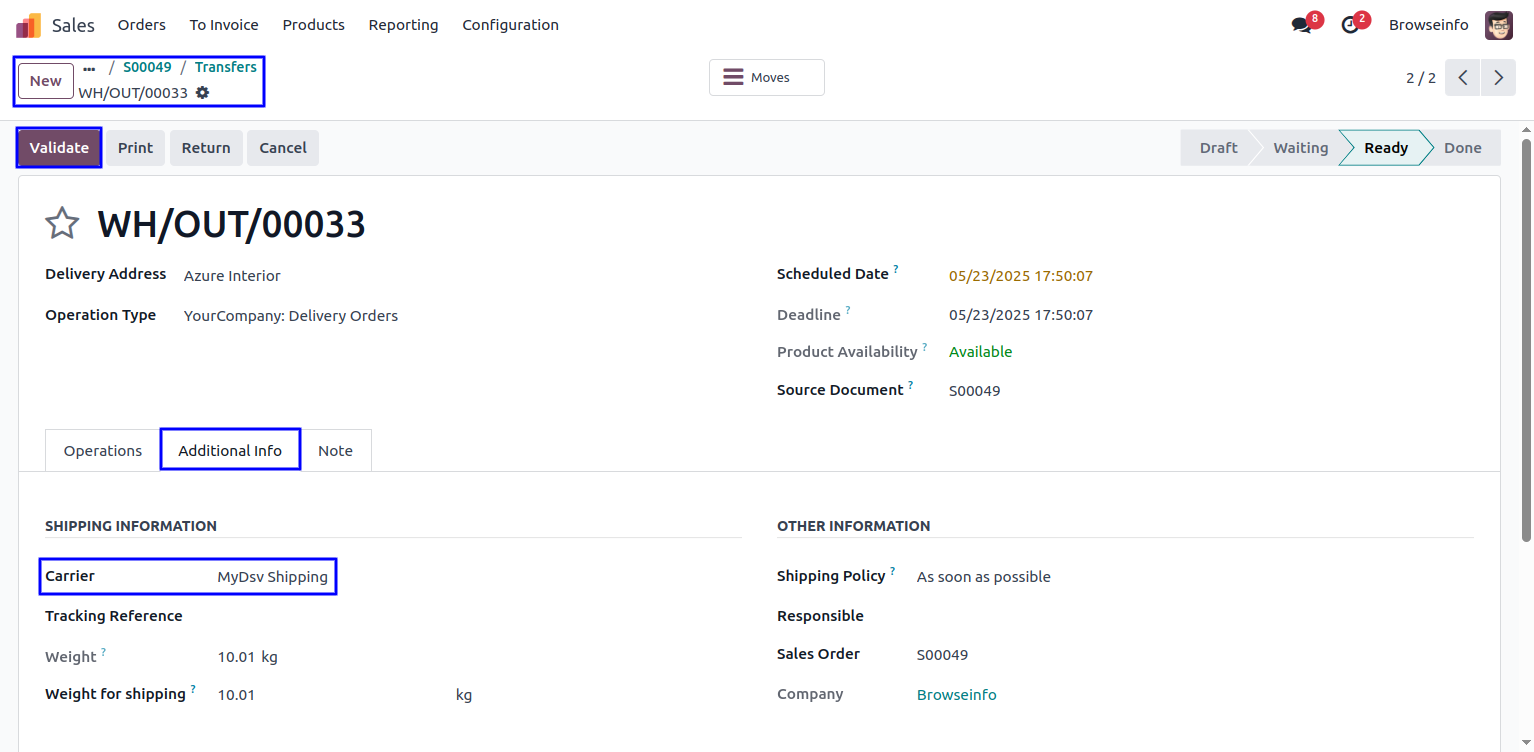1534x752 pixels.
Task: Open the Browseinfo company link
Action: [956, 695]
